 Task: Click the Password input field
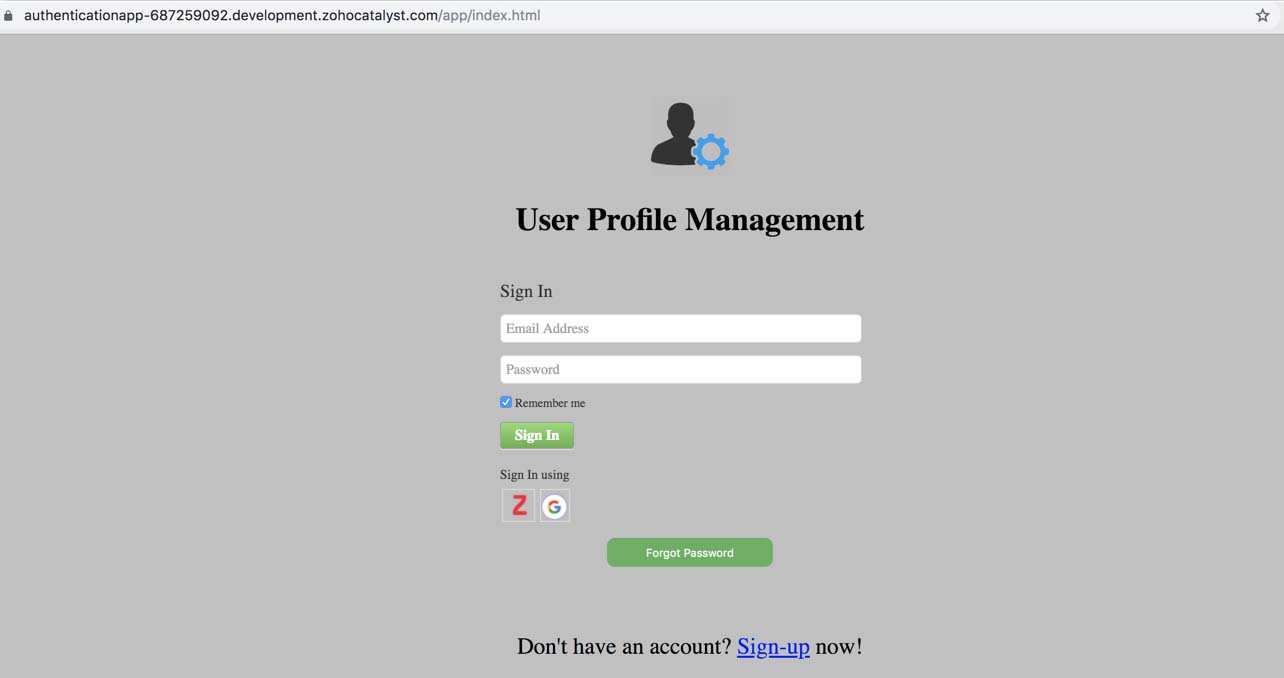click(x=680, y=369)
